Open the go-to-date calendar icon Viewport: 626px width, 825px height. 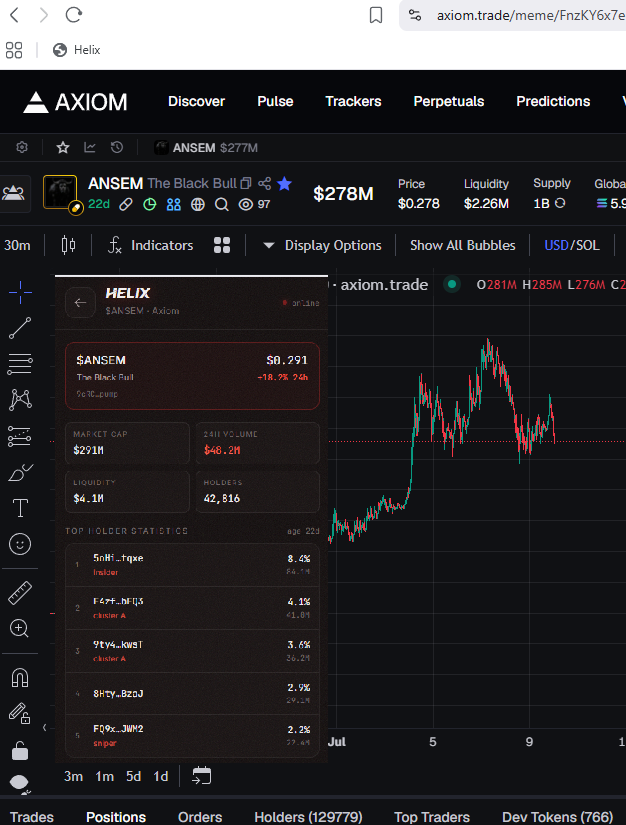pos(201,776)
